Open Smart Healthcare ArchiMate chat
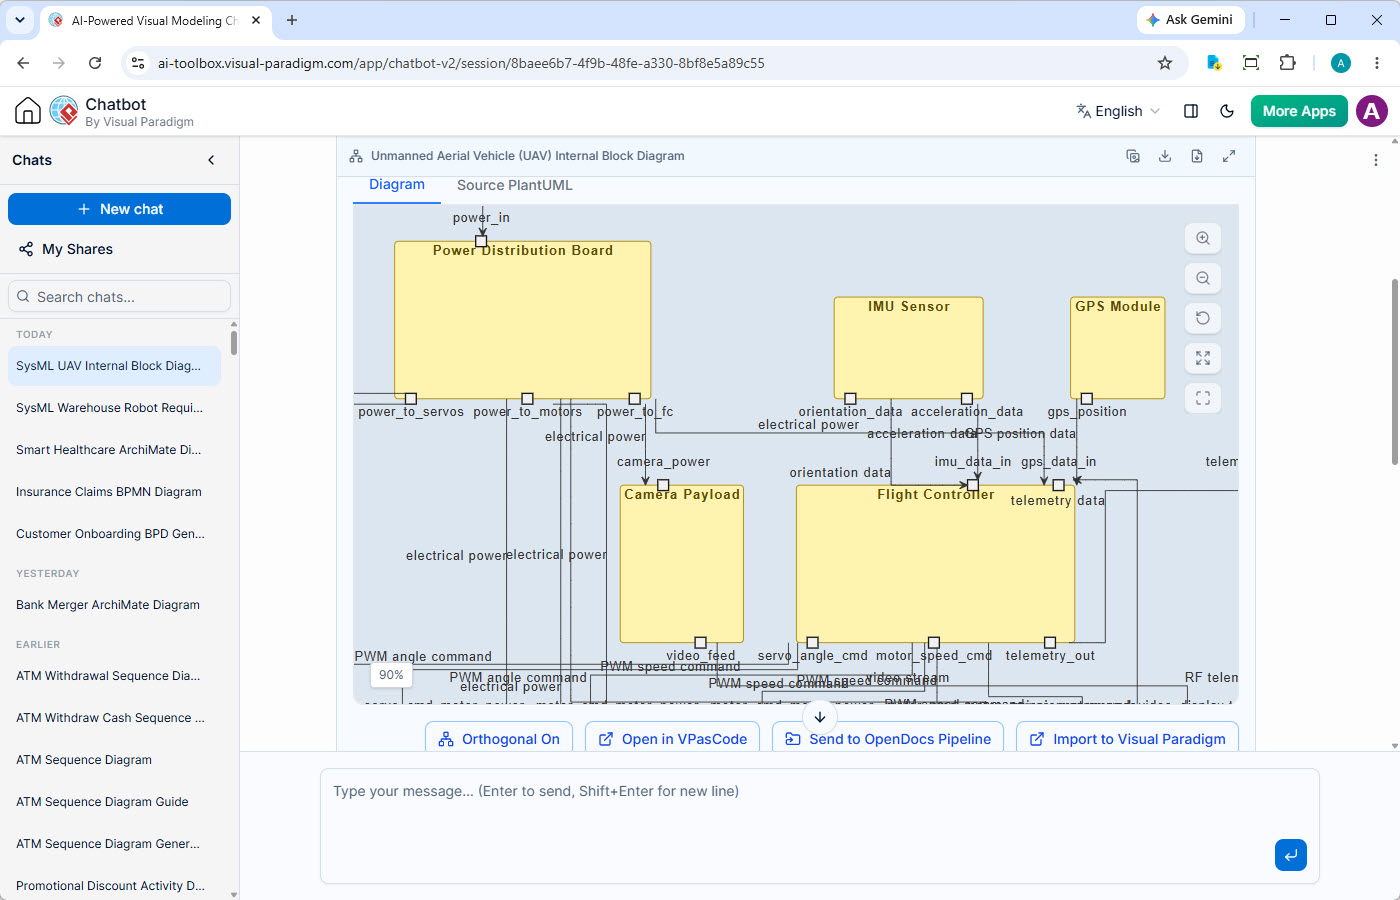The width and height of the screenshot is (1400, 900). 114,450
